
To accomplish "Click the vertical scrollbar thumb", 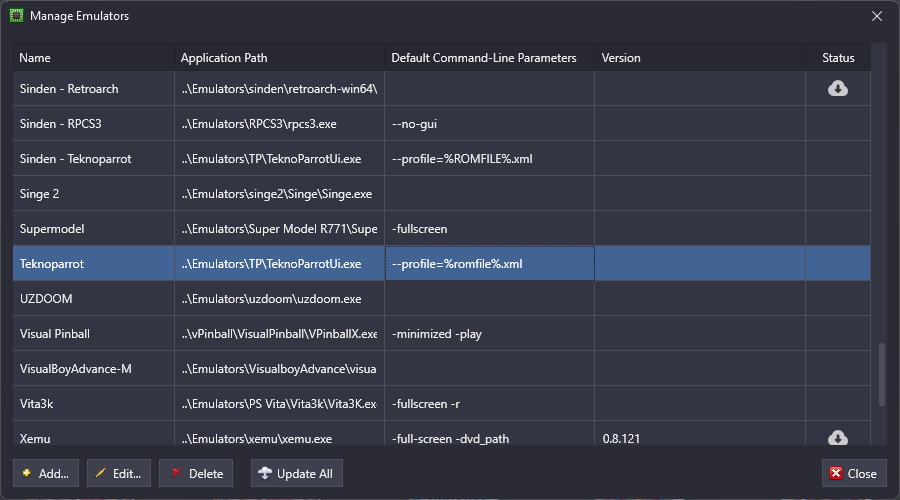I will pos(881,375).
